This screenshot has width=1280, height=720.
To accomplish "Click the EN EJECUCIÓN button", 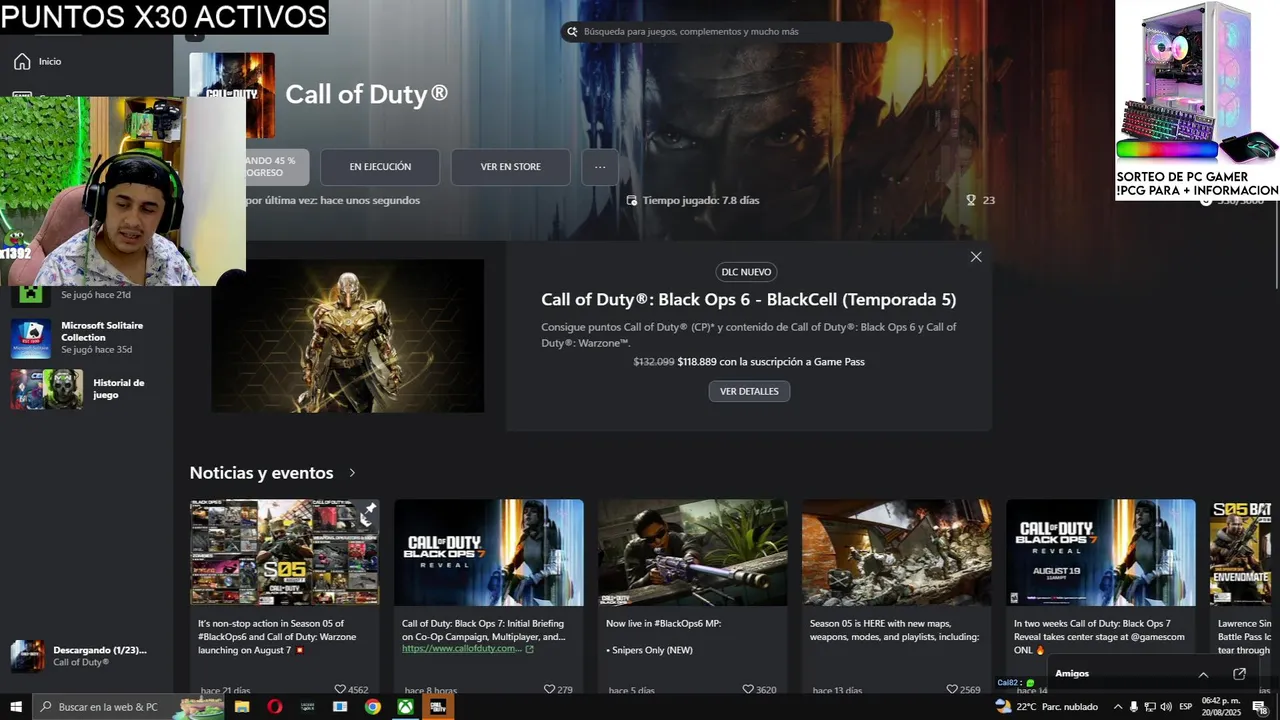I will coord(380,167).
